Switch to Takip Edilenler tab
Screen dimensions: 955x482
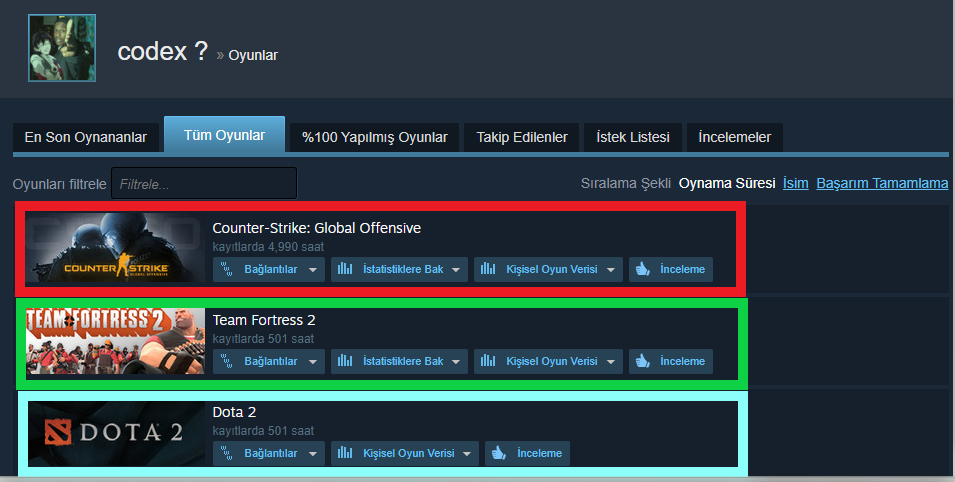coord(522,137)
